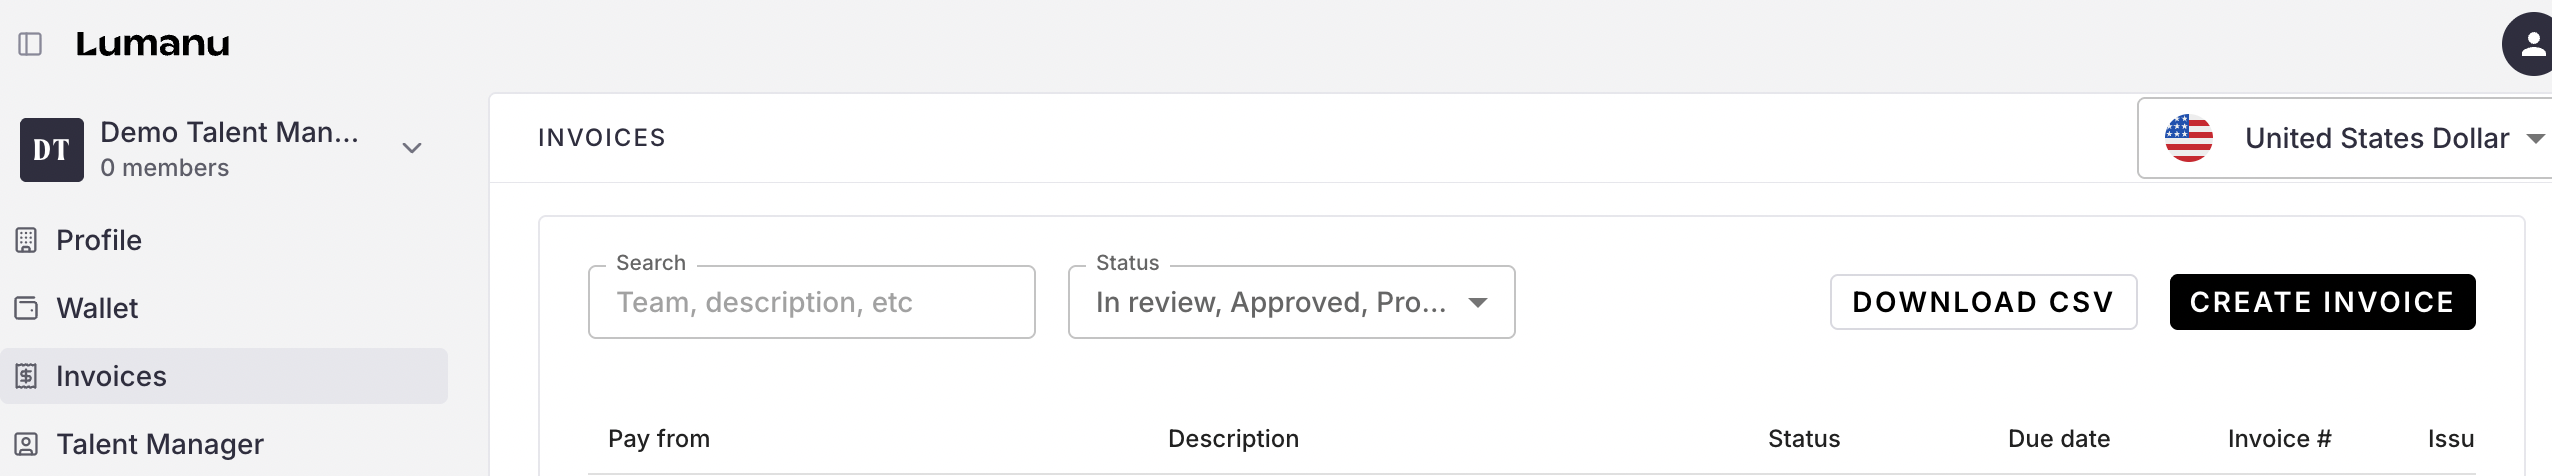
Task: Toggle the sidebar collapse icon
Action: tap(30, 44)
